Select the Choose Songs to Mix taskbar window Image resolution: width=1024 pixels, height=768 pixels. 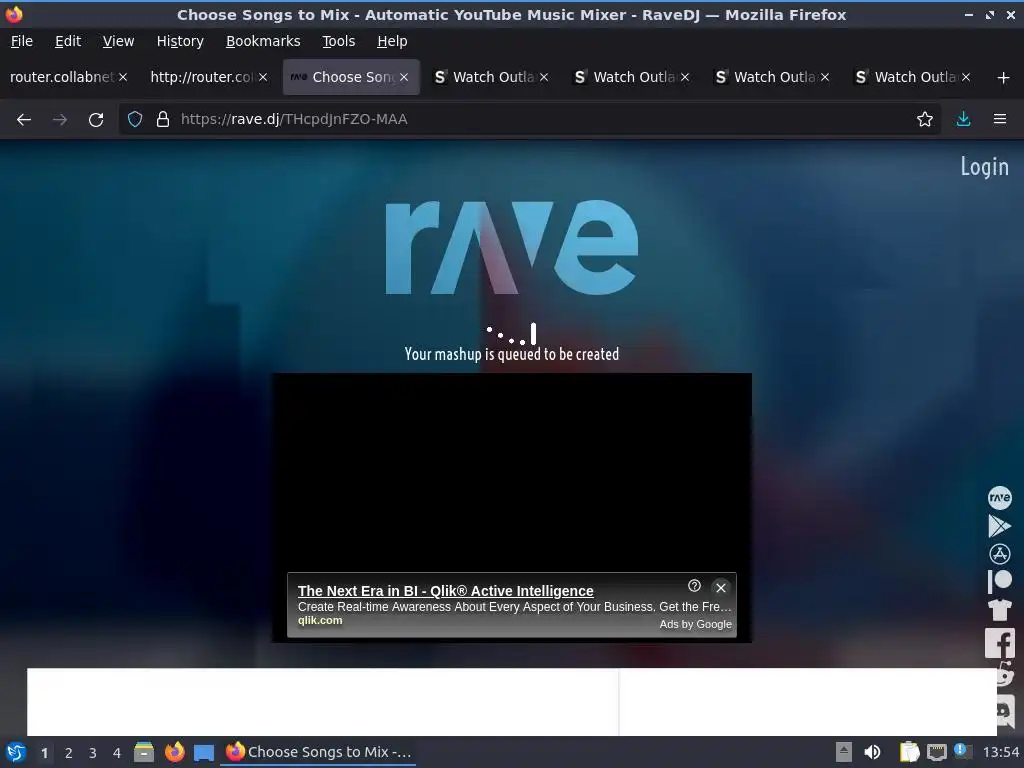[x=319, y=752]
